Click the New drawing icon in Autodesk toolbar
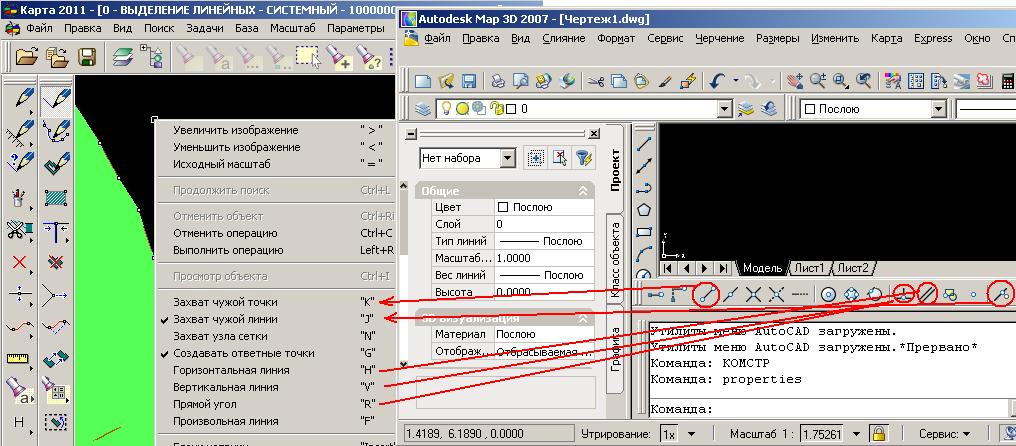The height and width of the screenshot is (446, 1016). click(423, 81)
